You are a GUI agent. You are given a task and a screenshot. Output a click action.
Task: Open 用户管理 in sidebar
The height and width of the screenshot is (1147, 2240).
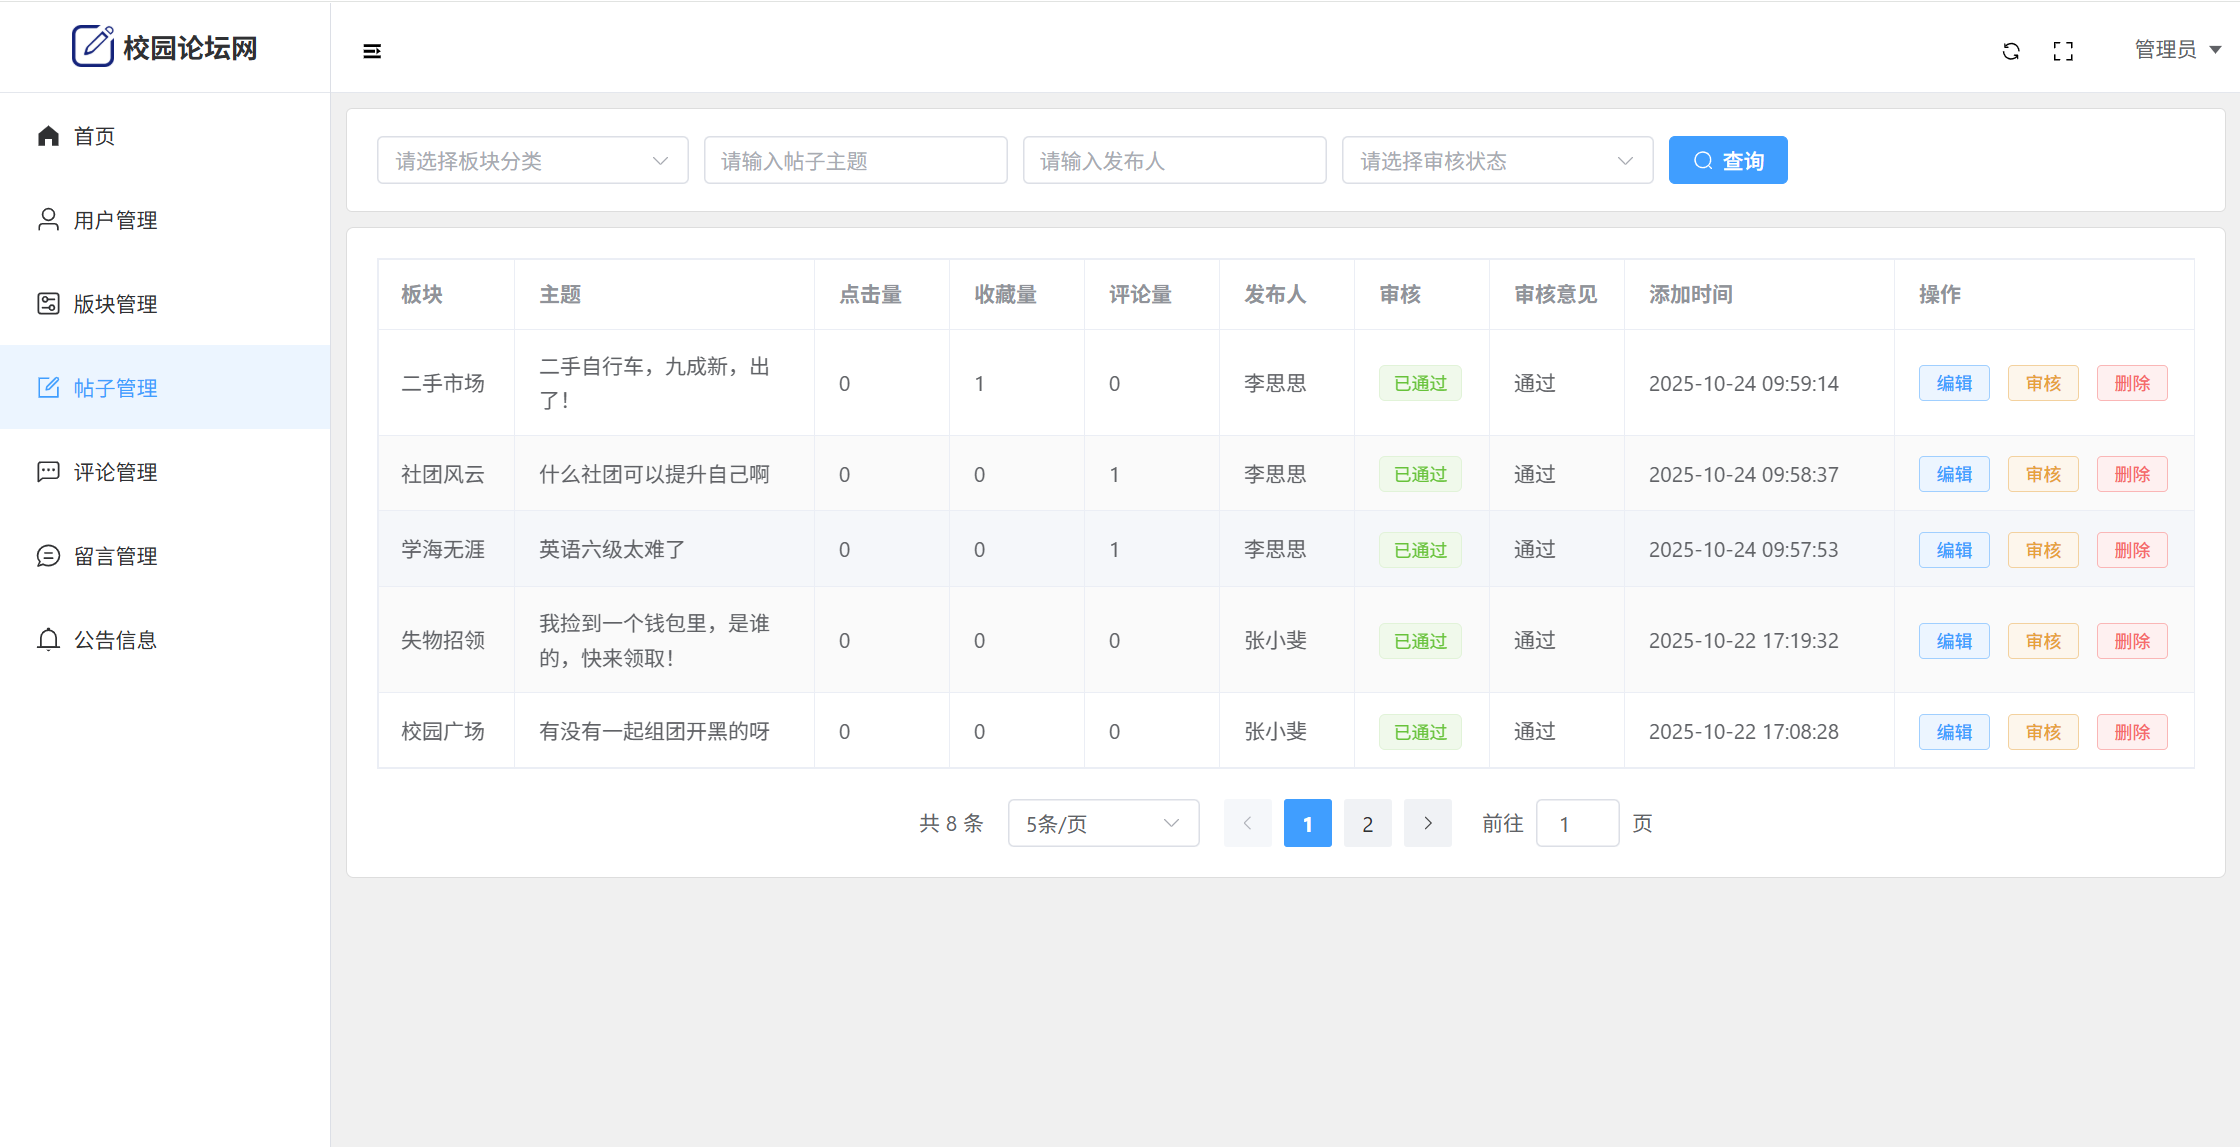tap(115, 220)
